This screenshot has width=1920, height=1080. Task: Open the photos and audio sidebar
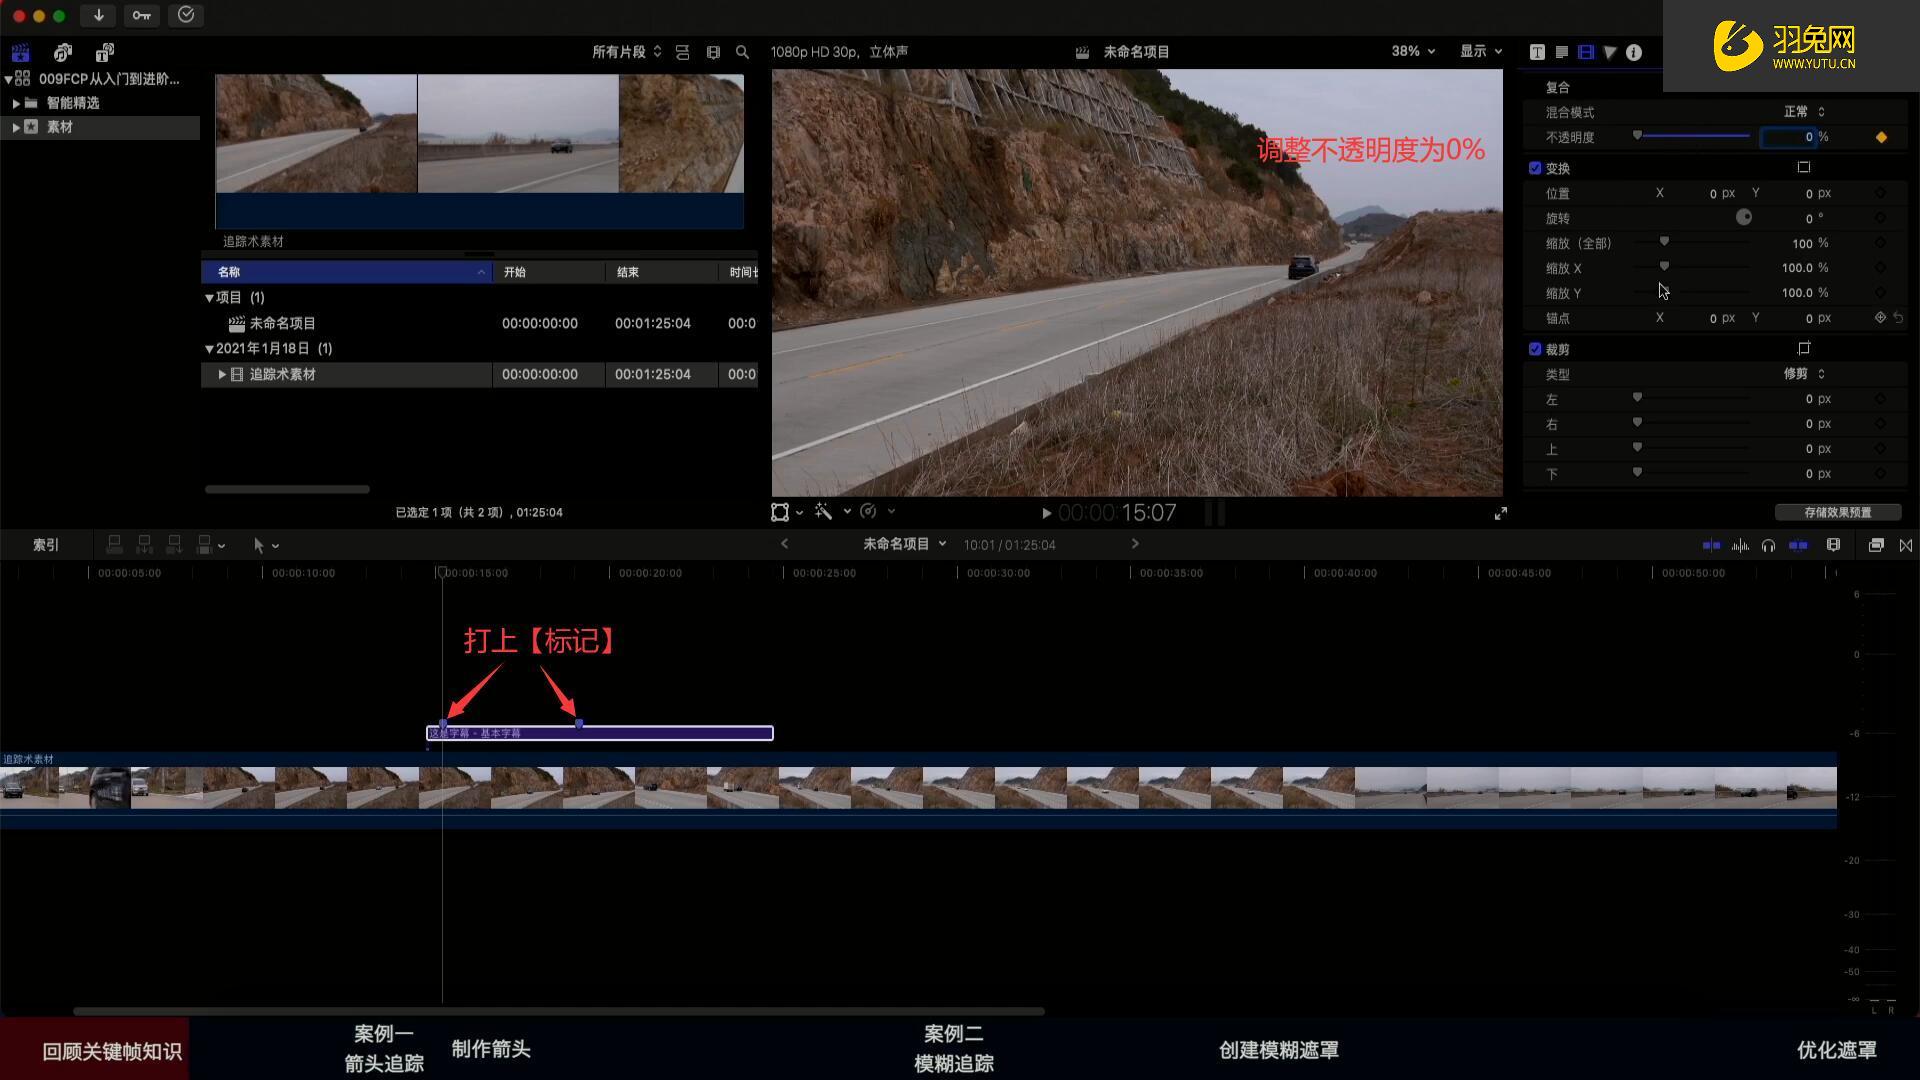(x=63, y=52)
